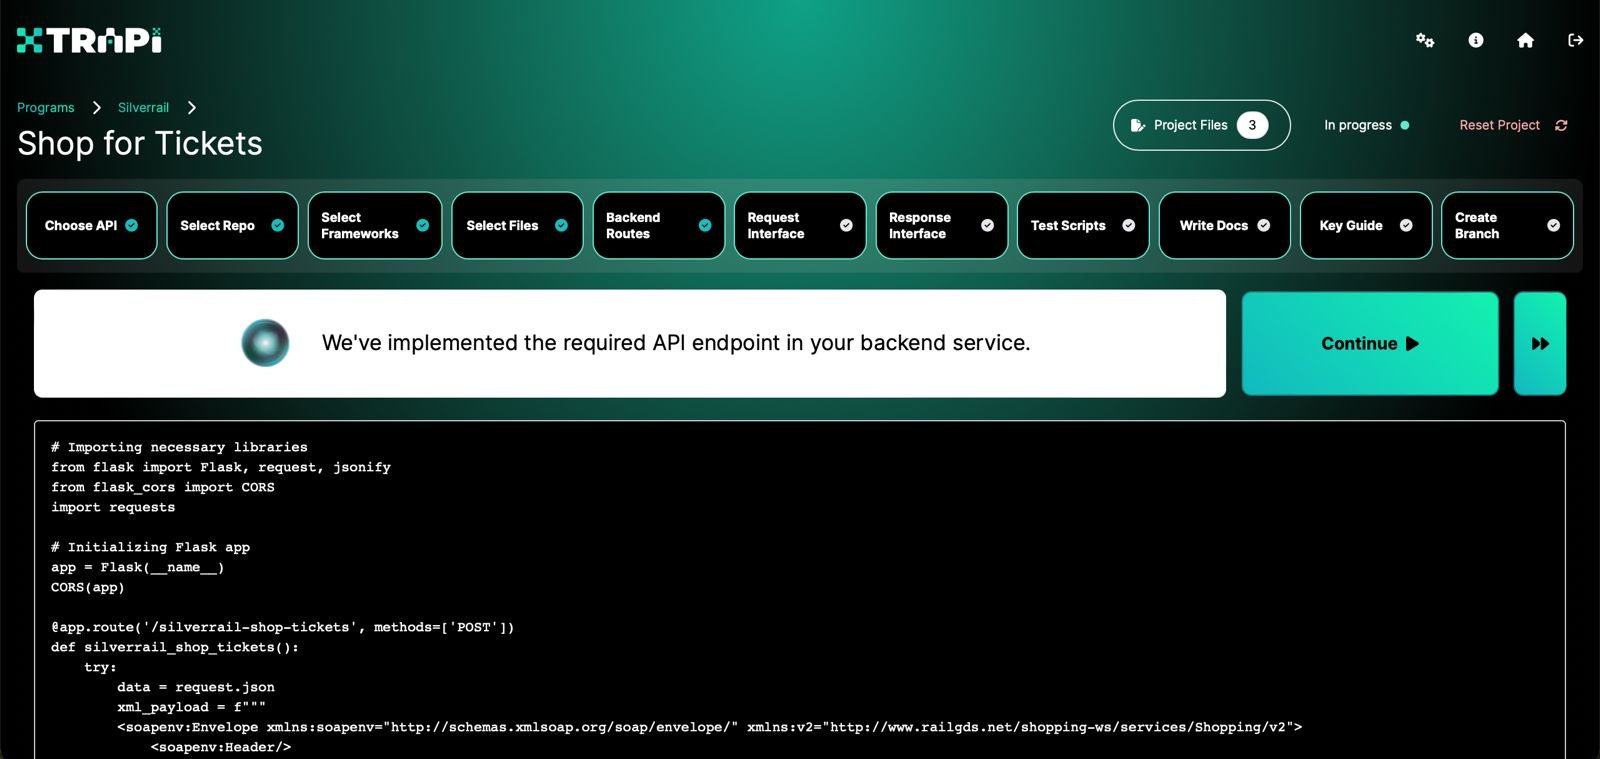
Task: Click the soapenv:Envelope XML line
Action: point(710,727)
